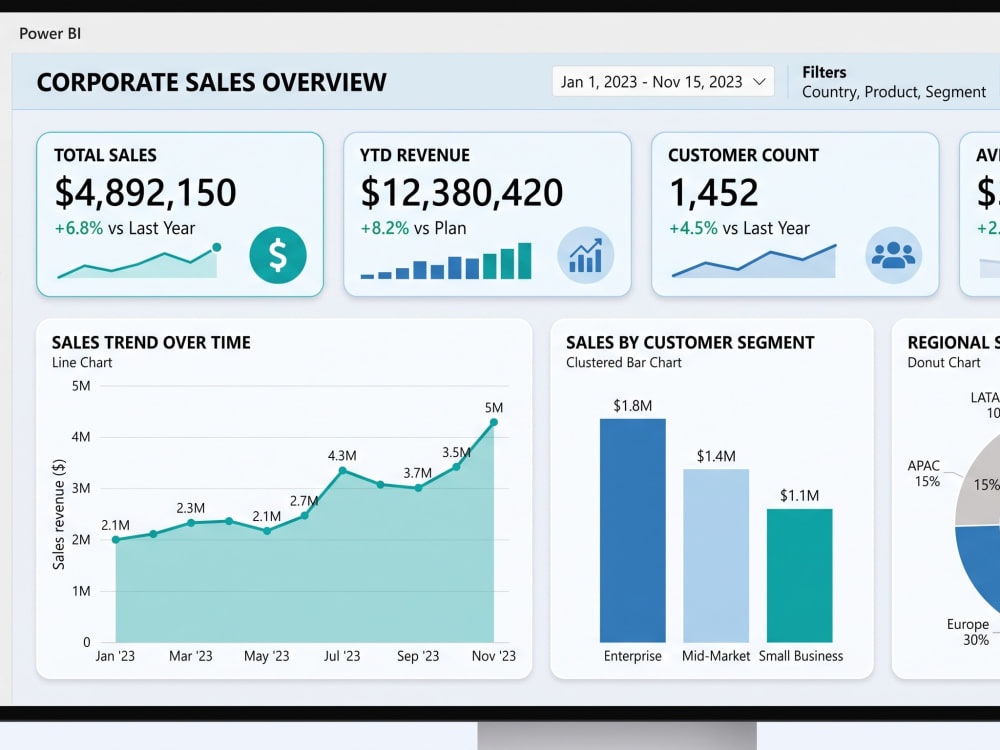This screenshot has width=1000, height=750.
Task: Click the +6.8% vs Last Year text
Action: tap(125, 228)
